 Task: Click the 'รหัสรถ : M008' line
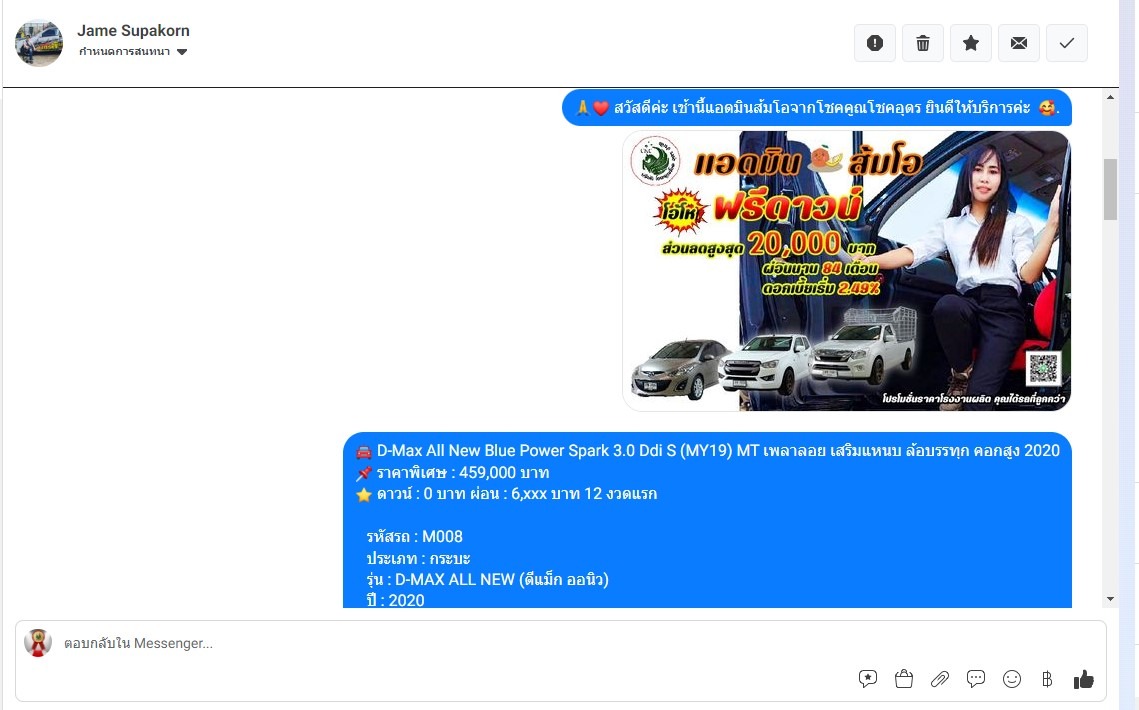click(x=414, y=536)
